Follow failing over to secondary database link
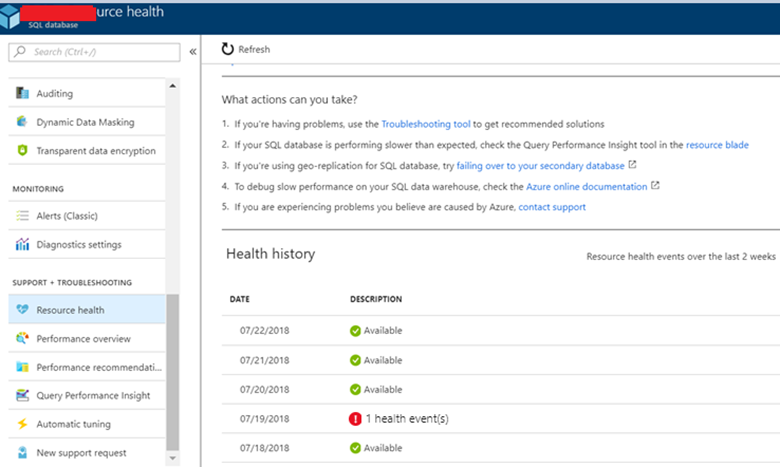 (540, 166)
